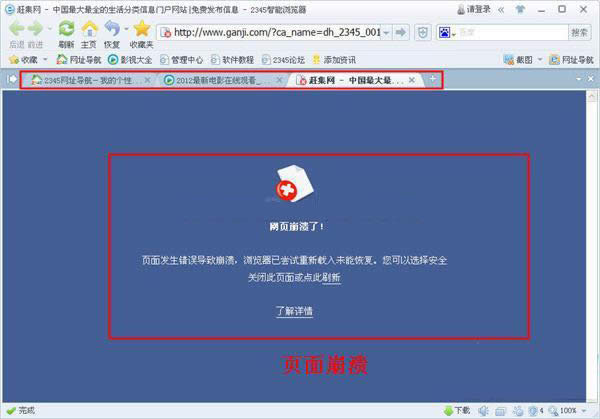
Task: Expand the 截图 dropdown arrow
Action: [540, 59]
